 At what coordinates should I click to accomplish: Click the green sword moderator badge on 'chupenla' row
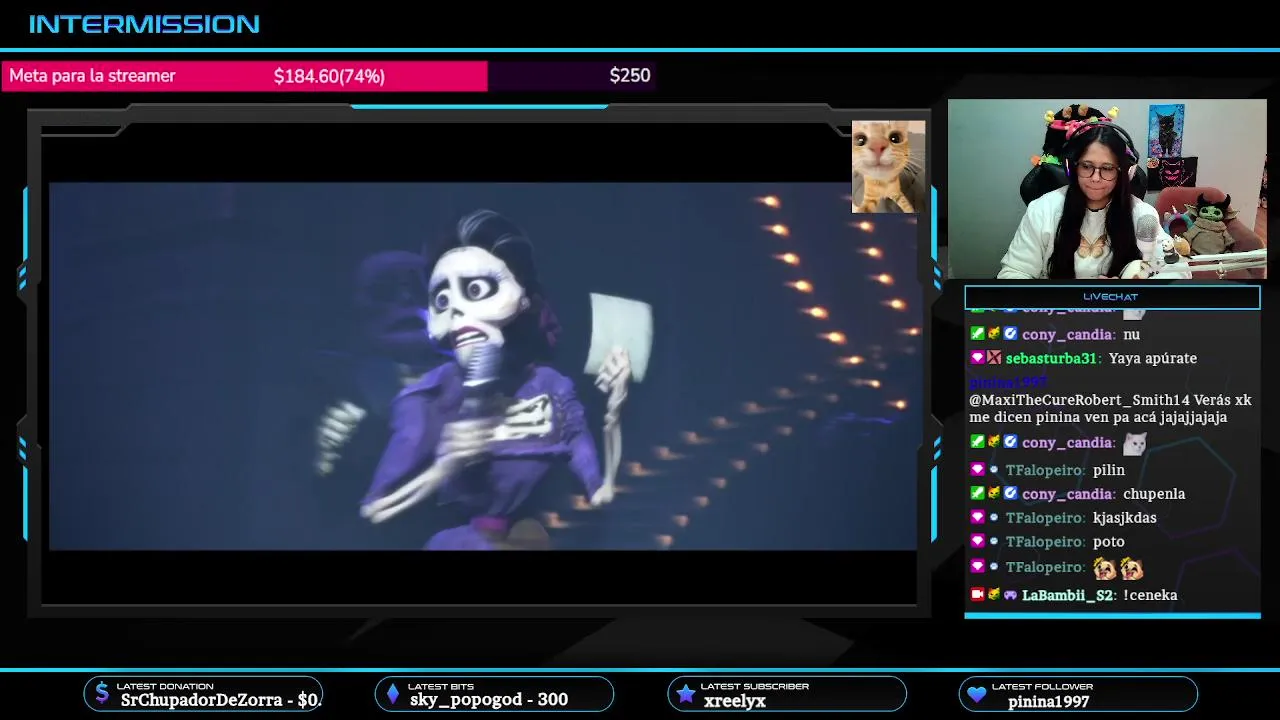coord(978,493)
